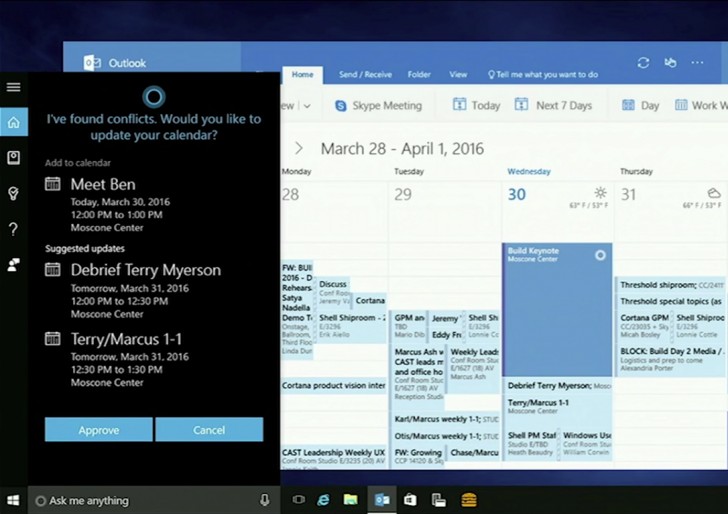Select the Thursday 31 date header
The width and height of the screenshot is (728, 514).
(x=629, y=194)
